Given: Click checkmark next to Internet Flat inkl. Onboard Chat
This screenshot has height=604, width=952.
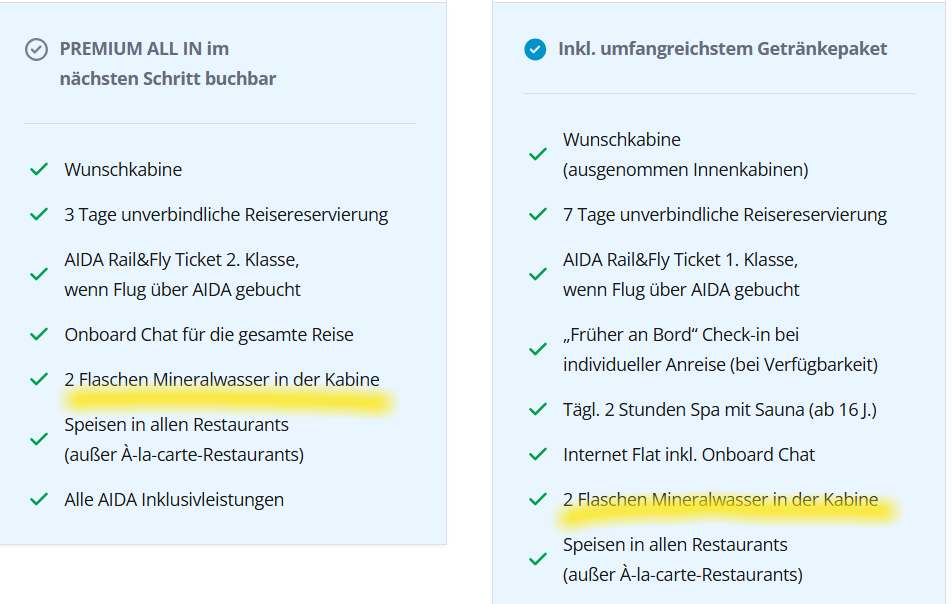Looking at the screenshot, I should tap(538, 455).
